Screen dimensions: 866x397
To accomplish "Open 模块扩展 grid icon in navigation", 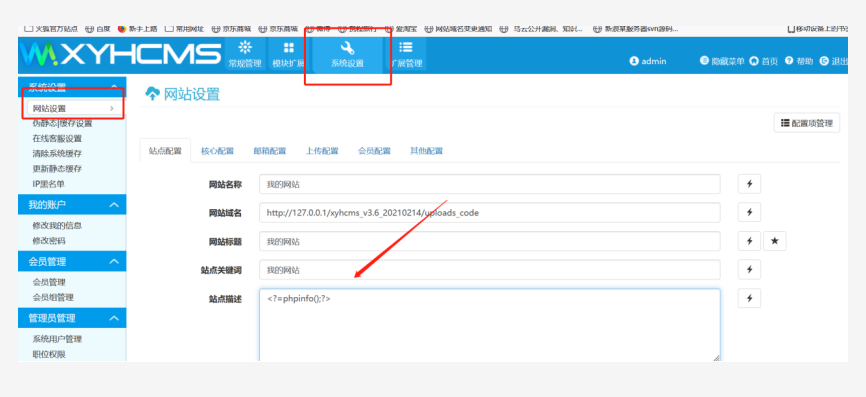I will 288,48.
